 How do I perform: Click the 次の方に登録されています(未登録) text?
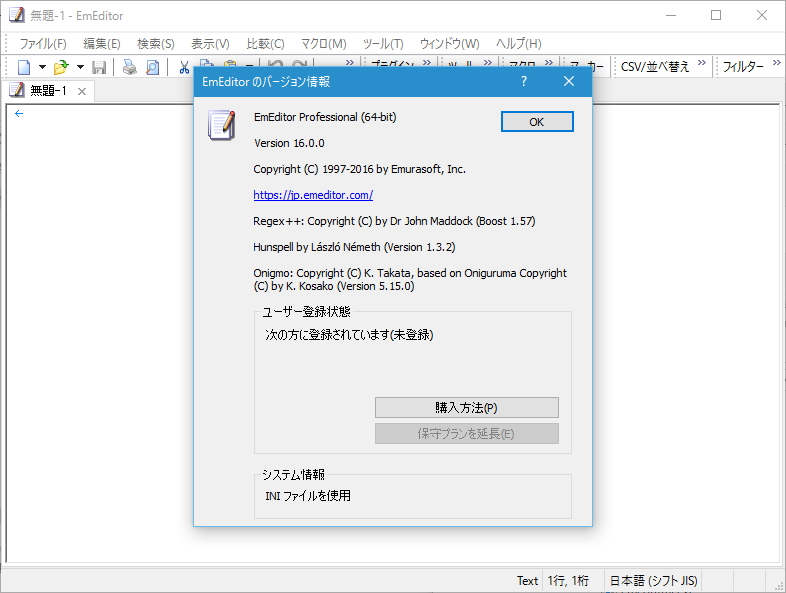pyautogui.click(x=349, y=335)
